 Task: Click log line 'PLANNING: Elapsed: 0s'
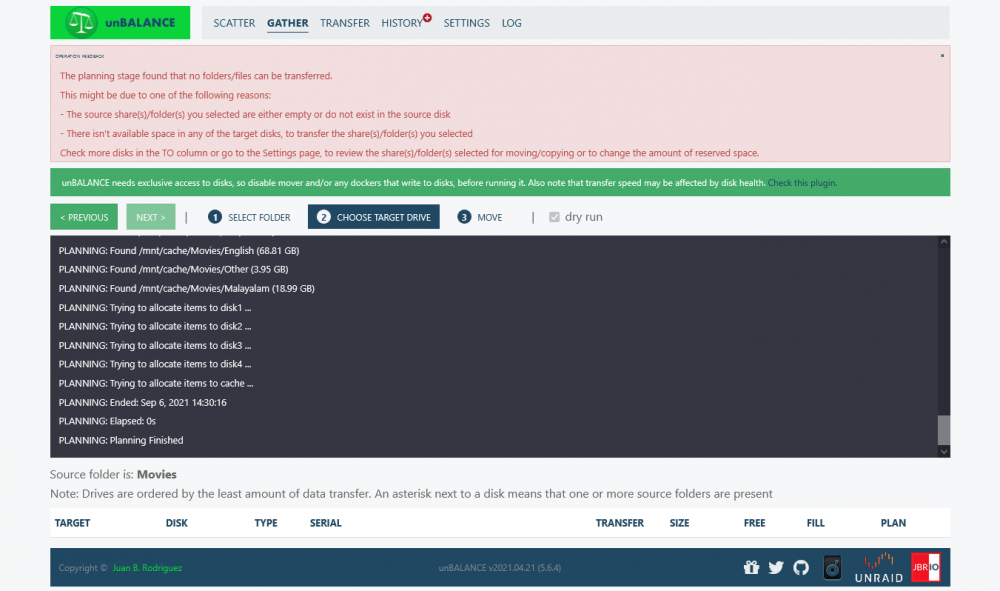point(107,421)
